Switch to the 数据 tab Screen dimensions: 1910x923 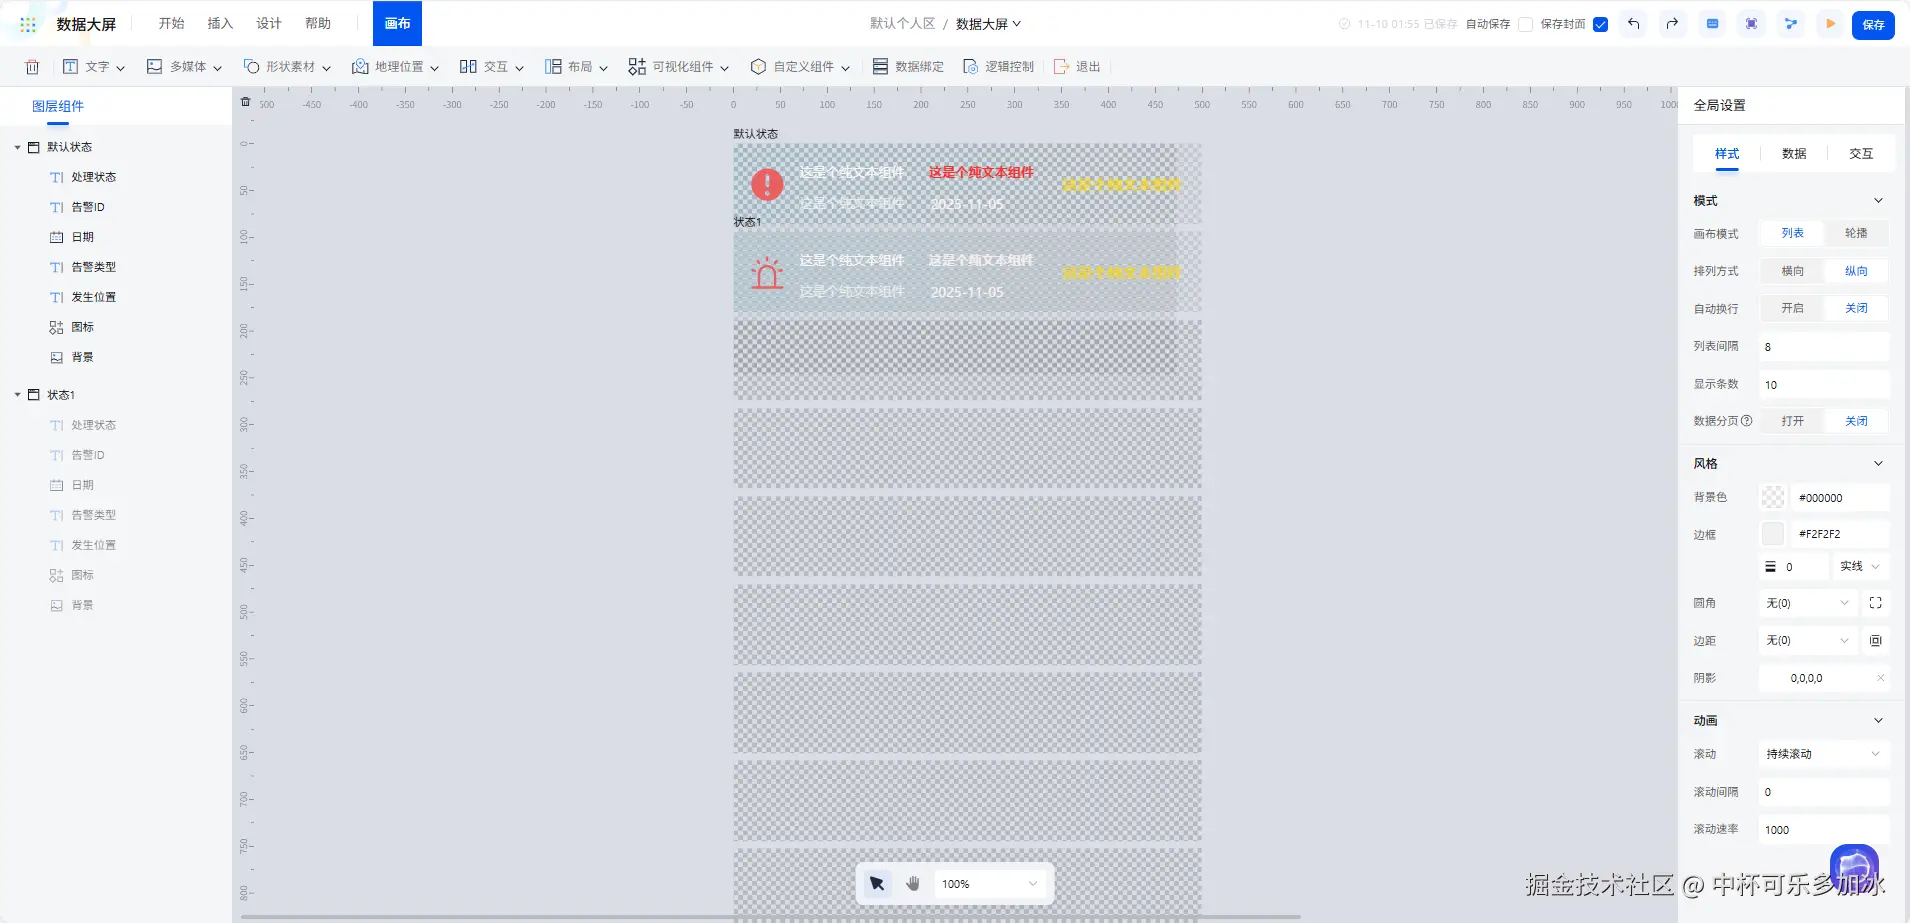[1794, 154]
